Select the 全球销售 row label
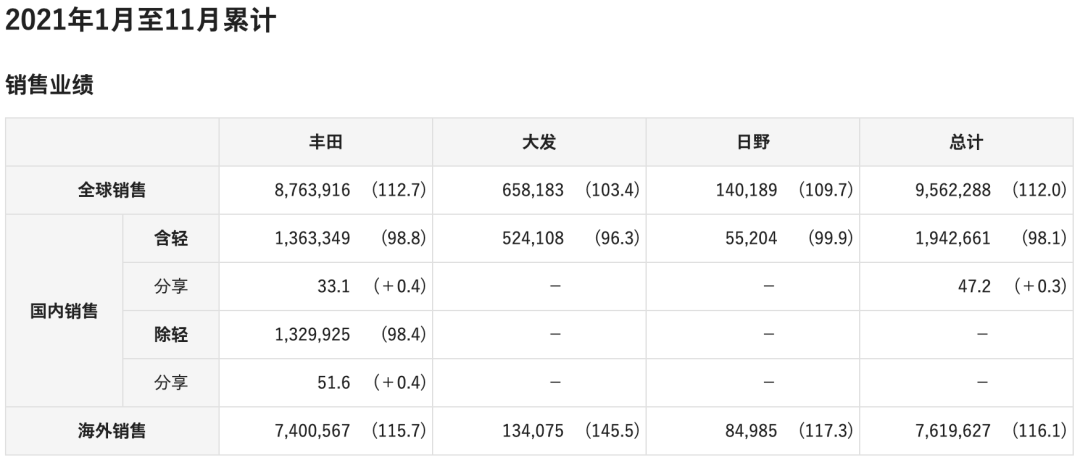This screenshot has height=463, width=1080. [112, 190]
